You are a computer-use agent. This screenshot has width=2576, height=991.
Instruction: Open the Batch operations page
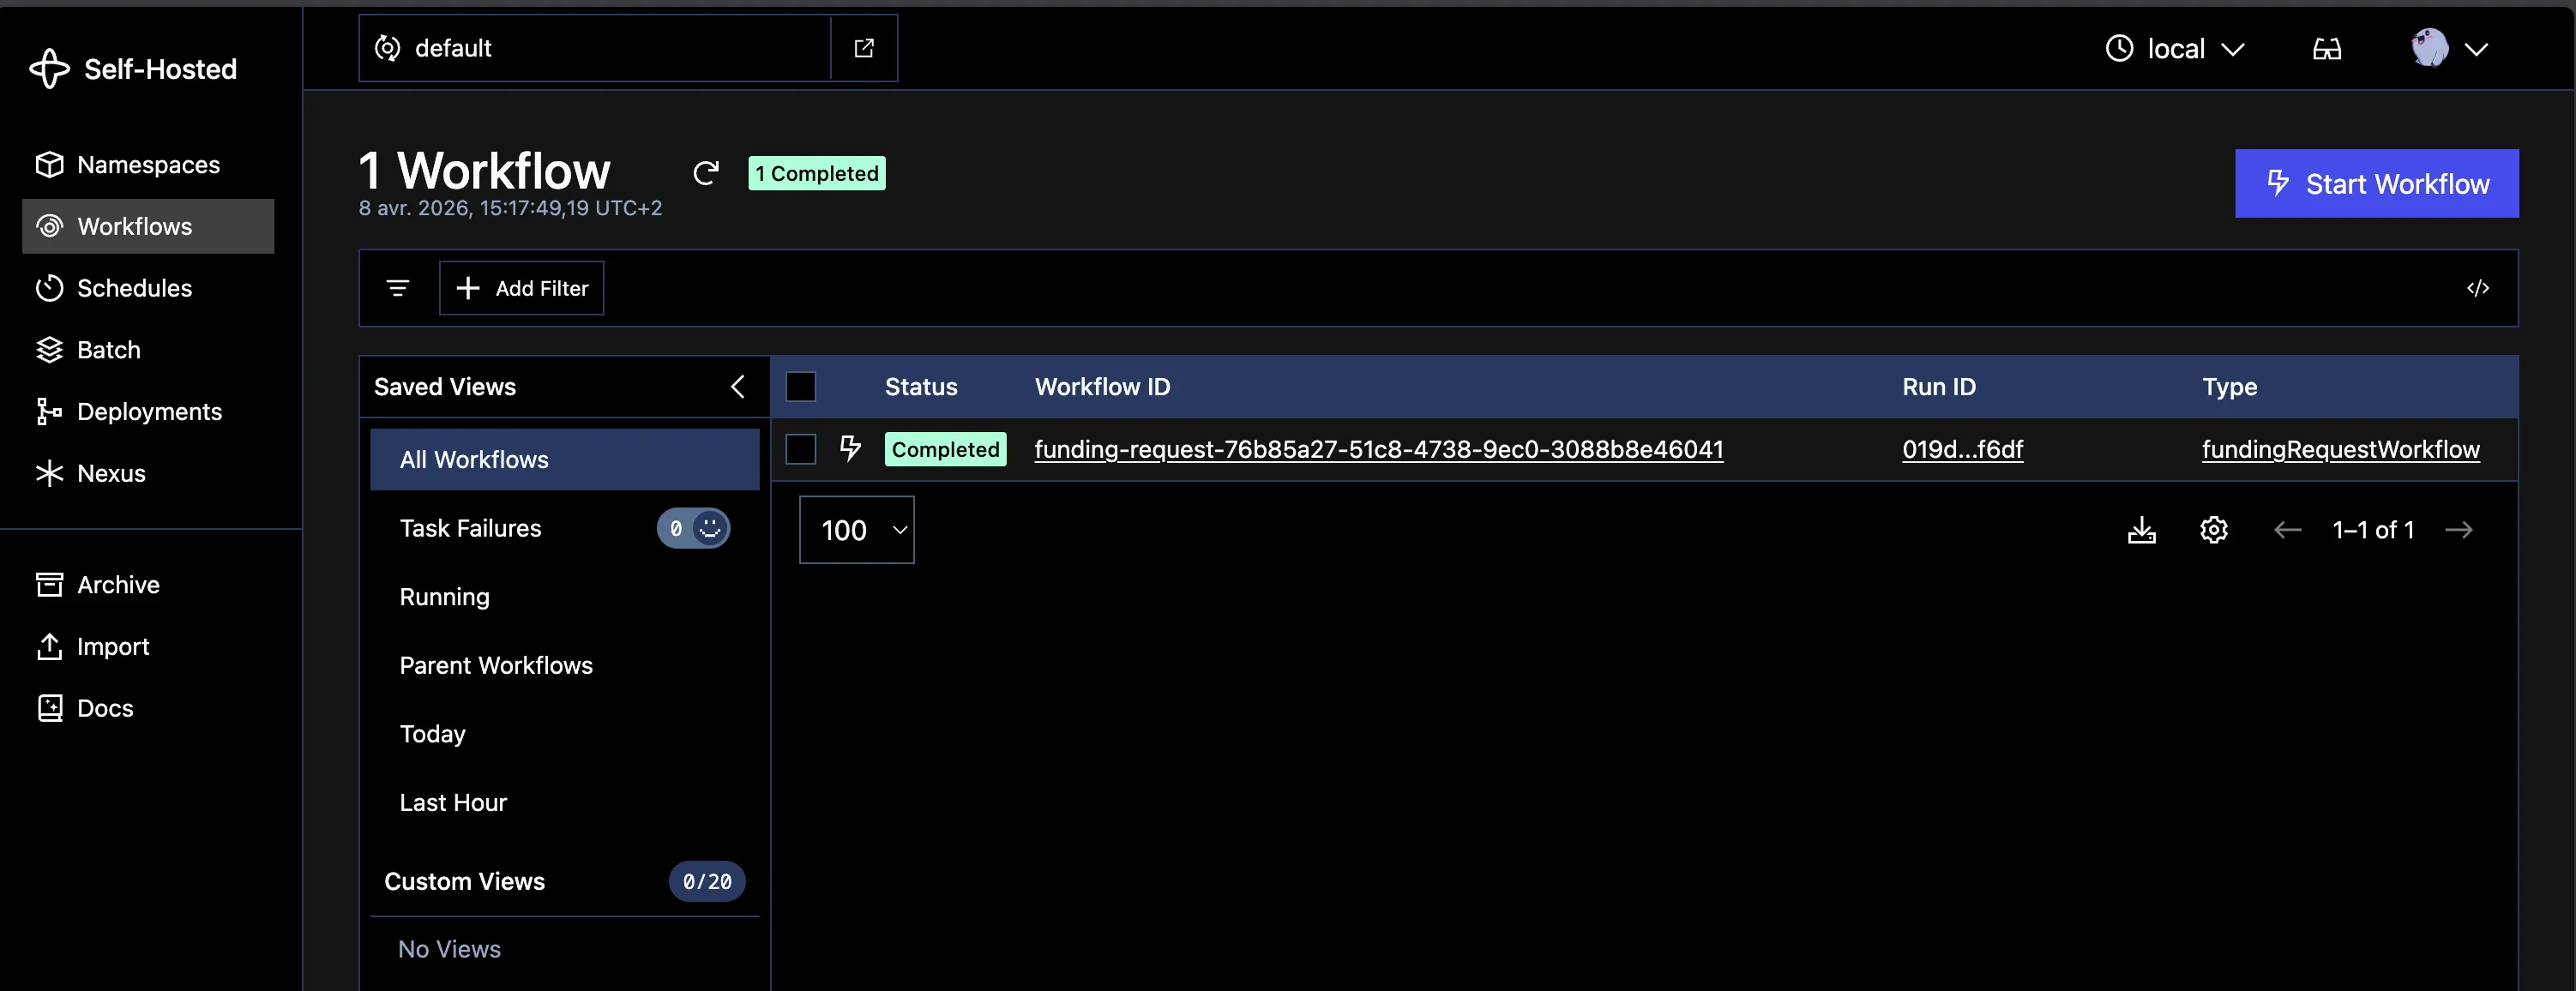pyautogui.click(x=110, y=349)
